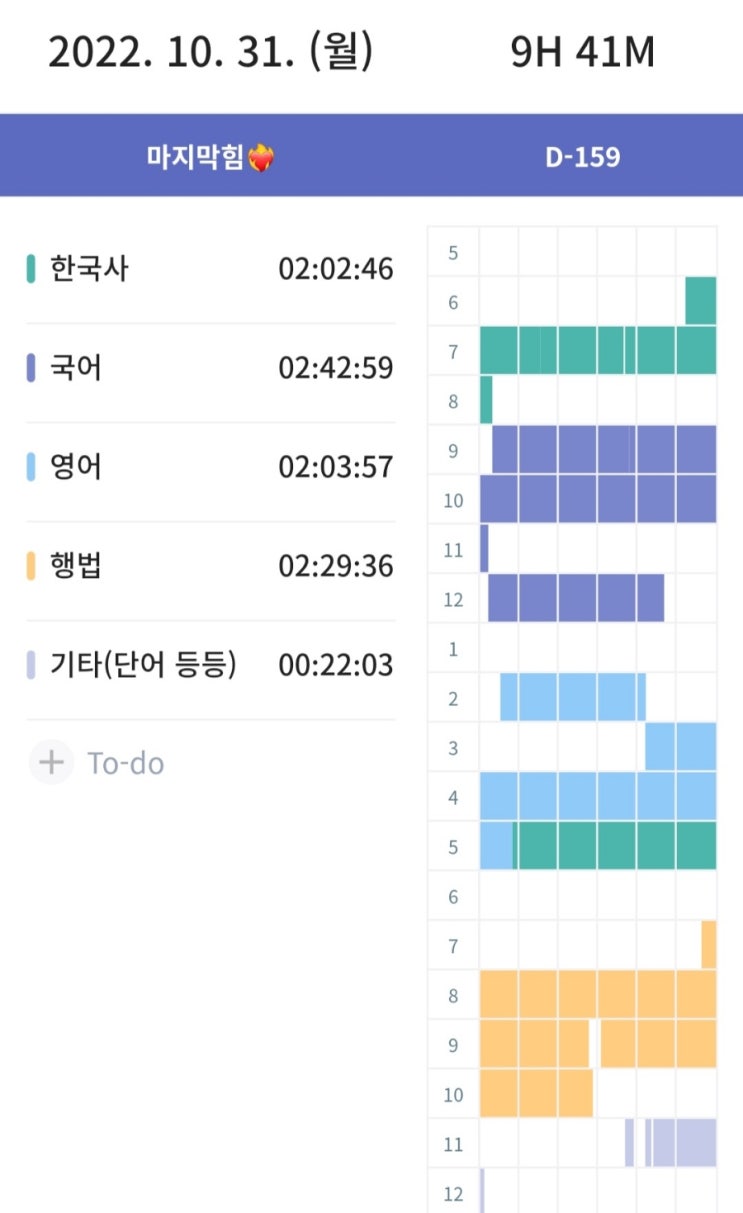Click the plus icon beside To-do
This screenshot has height=1213, width=743.
[50, 763]
